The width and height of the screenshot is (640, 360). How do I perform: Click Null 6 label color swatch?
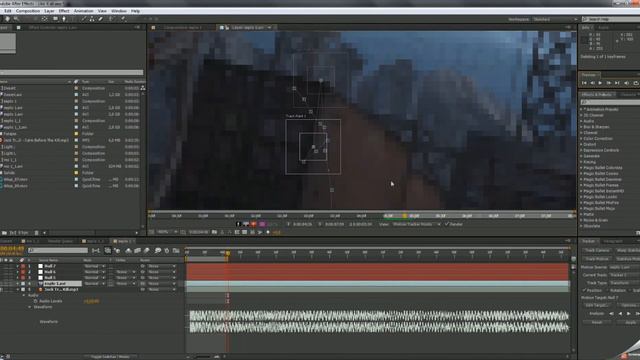(23, 272)
